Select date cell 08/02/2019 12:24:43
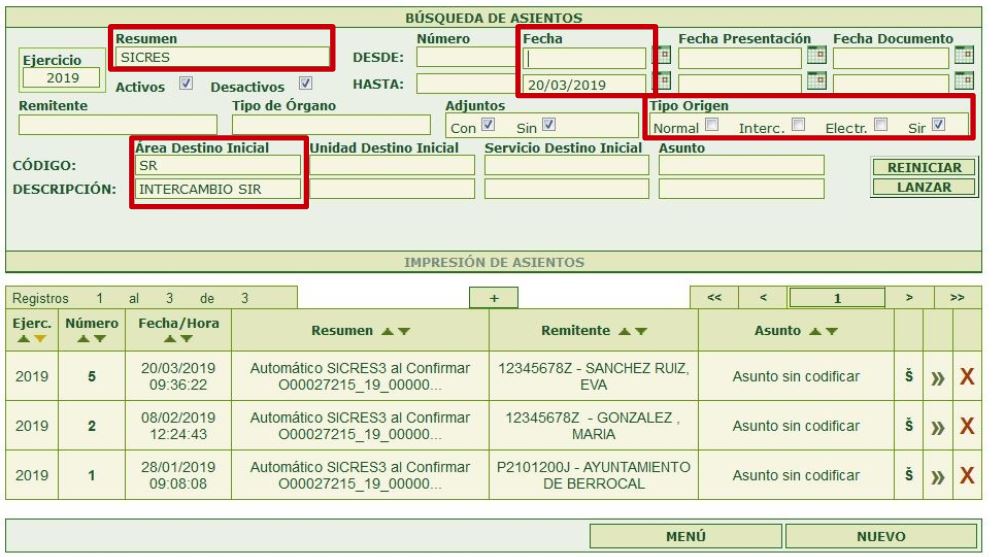 178,426
